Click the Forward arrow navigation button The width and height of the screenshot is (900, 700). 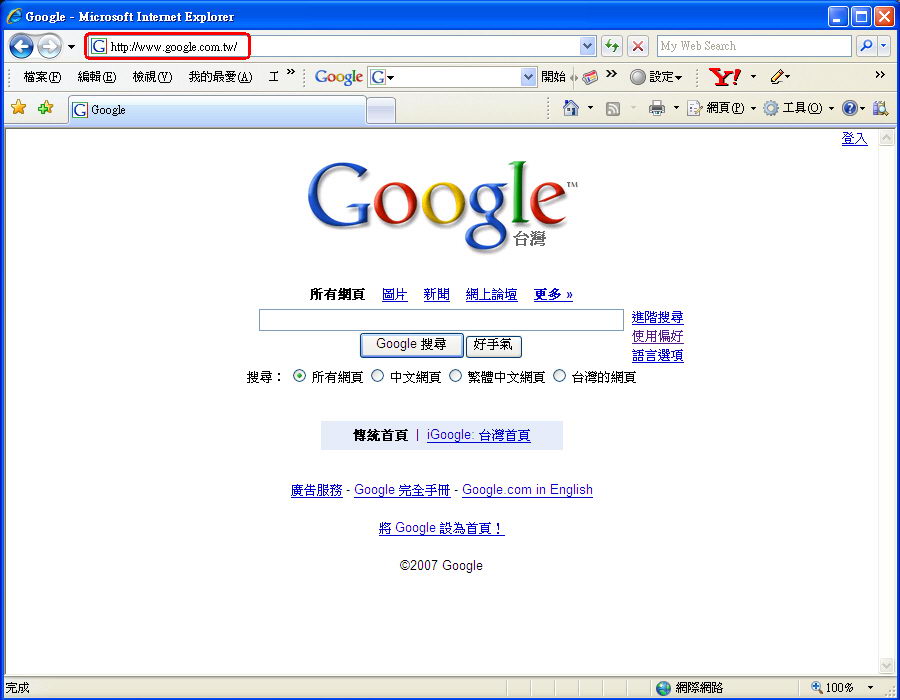click(x=49, y=46)
